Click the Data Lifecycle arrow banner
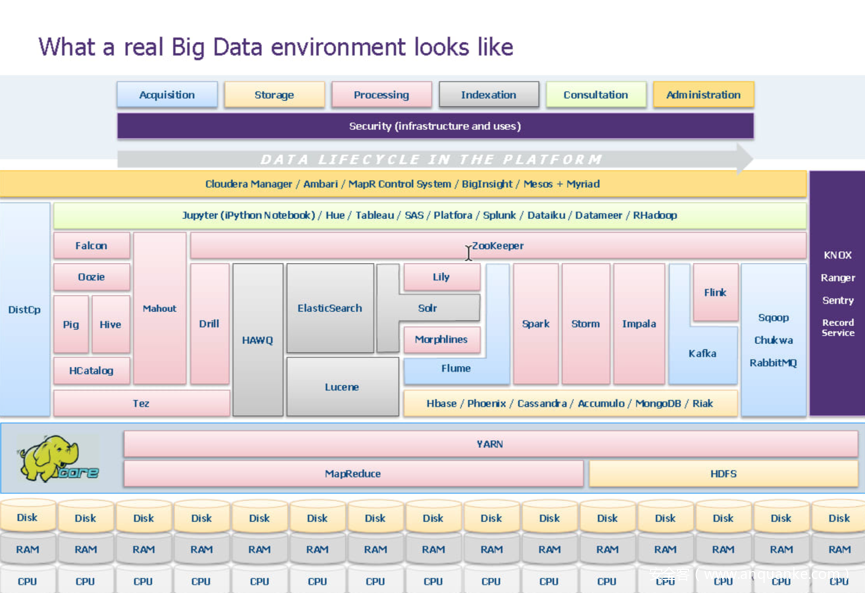This screenshot has height=593, width=865. click(x=432, y=159)
